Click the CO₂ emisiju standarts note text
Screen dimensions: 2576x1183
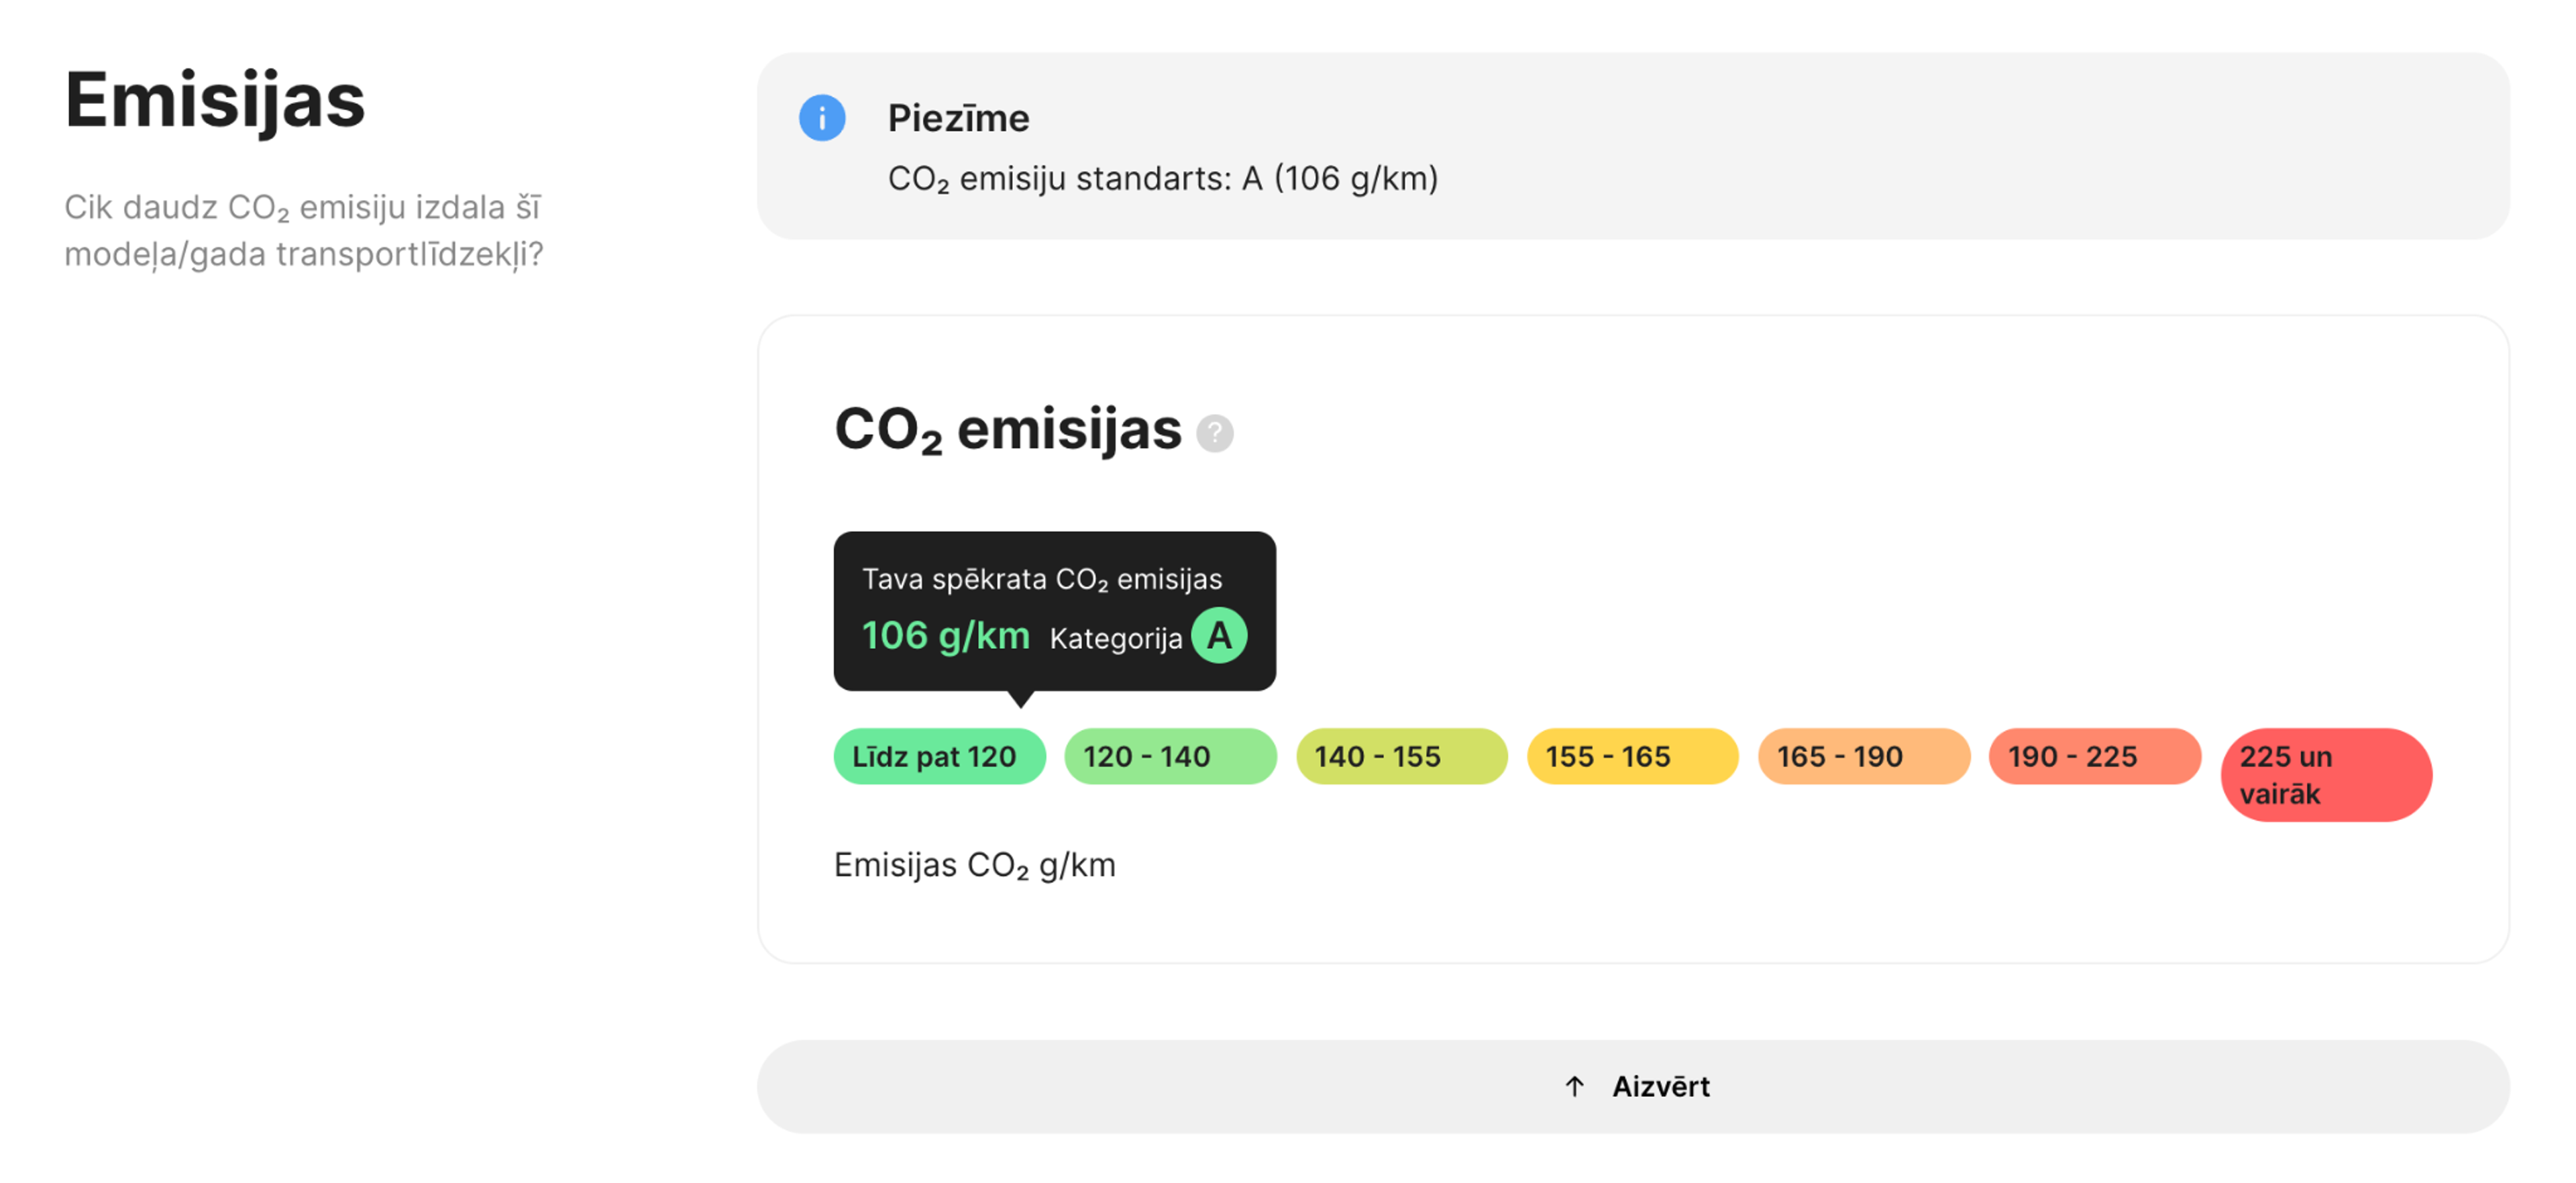[x=1163, y=180]
